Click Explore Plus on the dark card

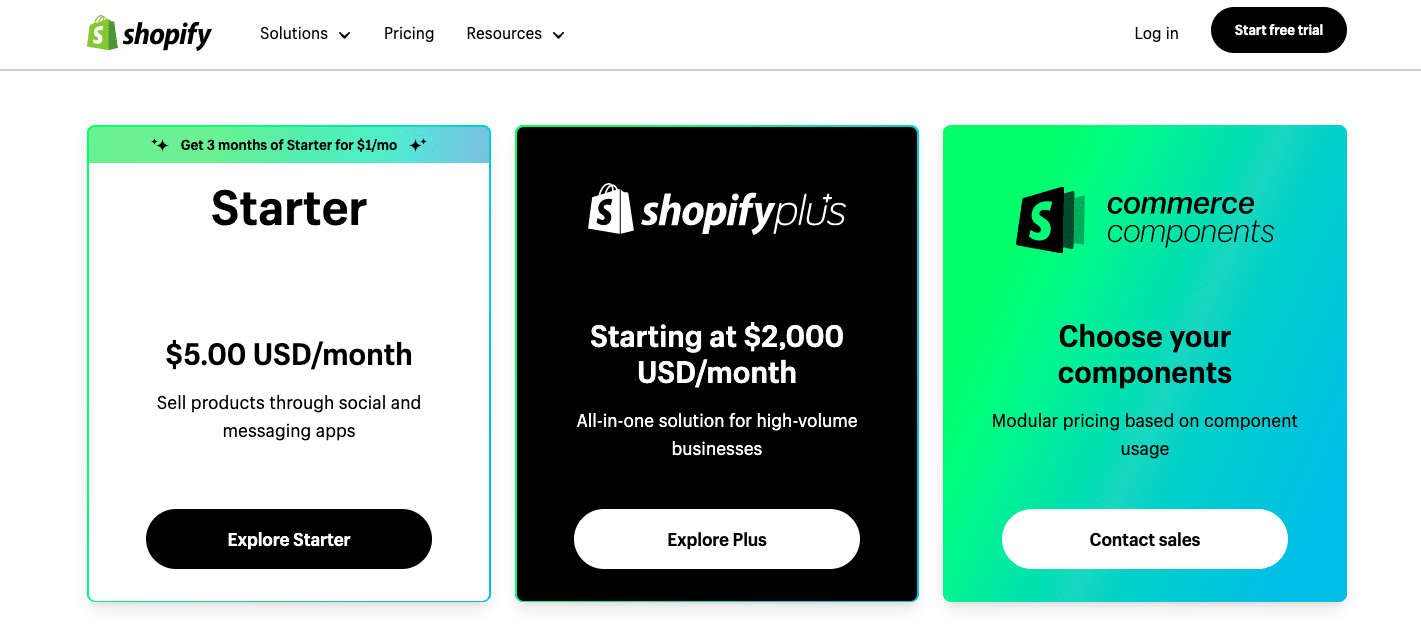716,538
